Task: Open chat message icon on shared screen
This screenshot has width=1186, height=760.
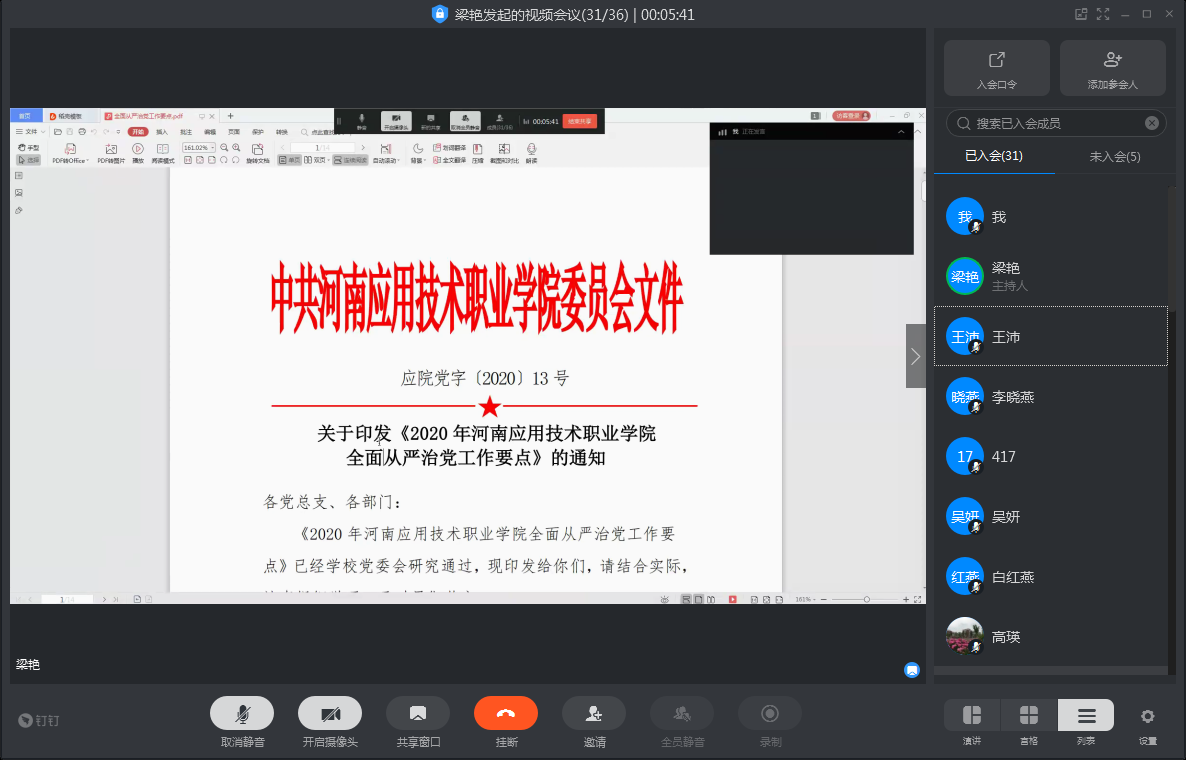Action: click(x=911, y=670)
